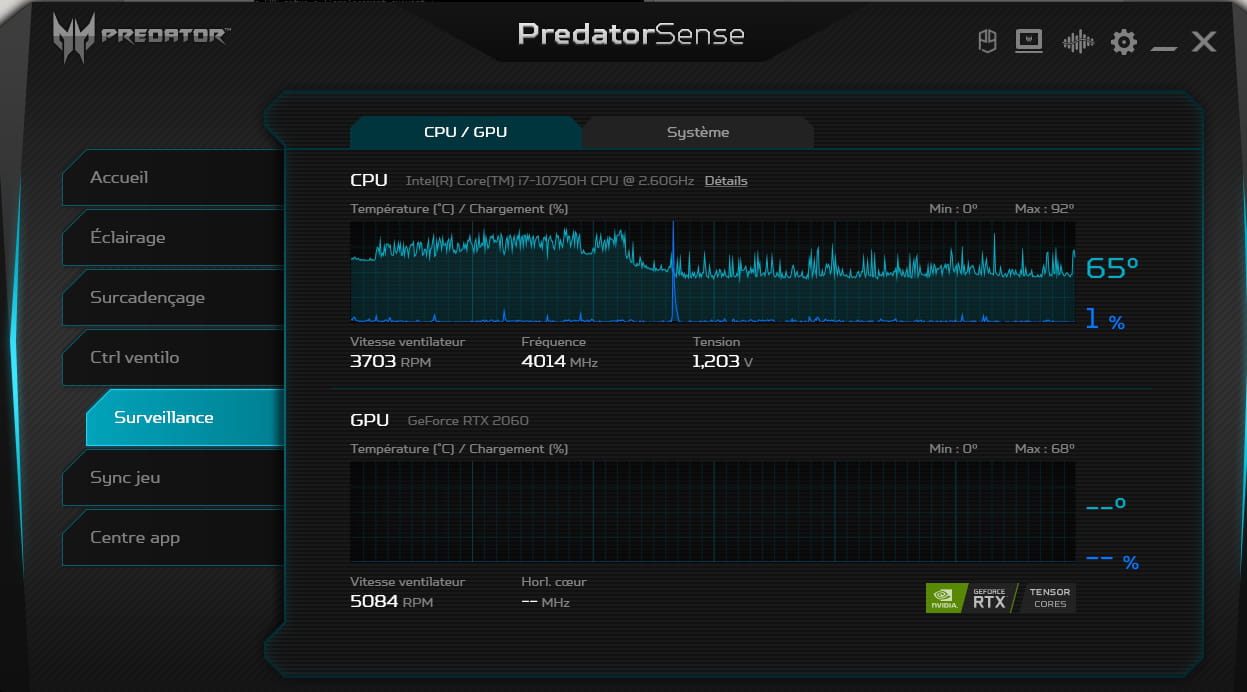The height and width of the screenshot is (692, 1247).
Task: Click the Predator logo at top left
Action: (x=140, y=38)
